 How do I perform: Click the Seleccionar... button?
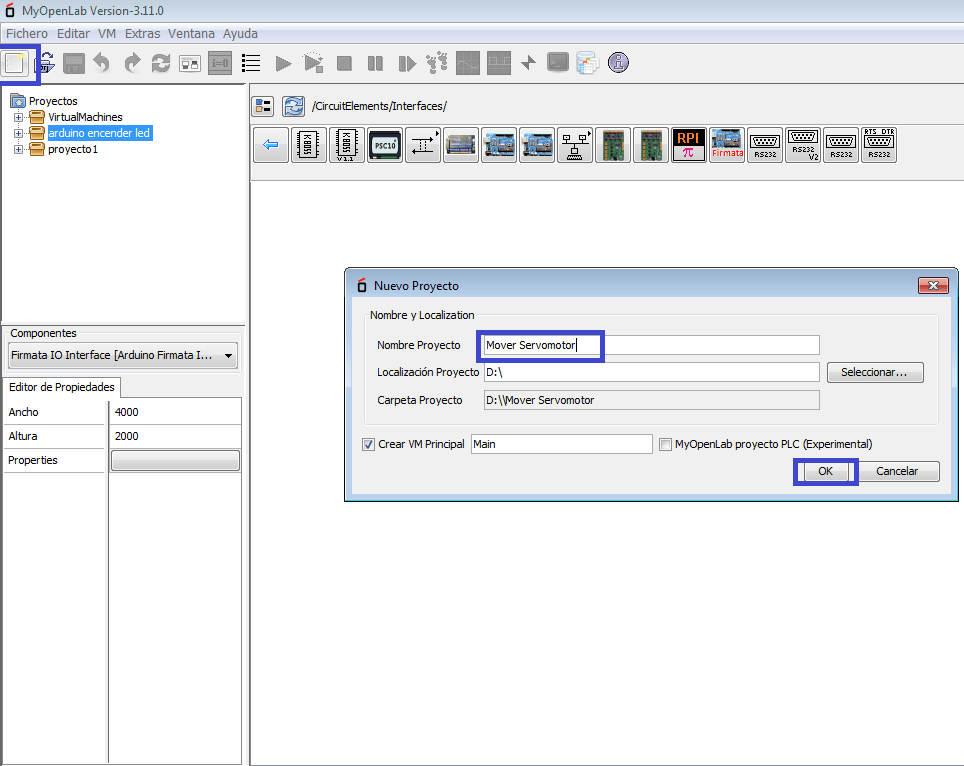tap(875, 373)
